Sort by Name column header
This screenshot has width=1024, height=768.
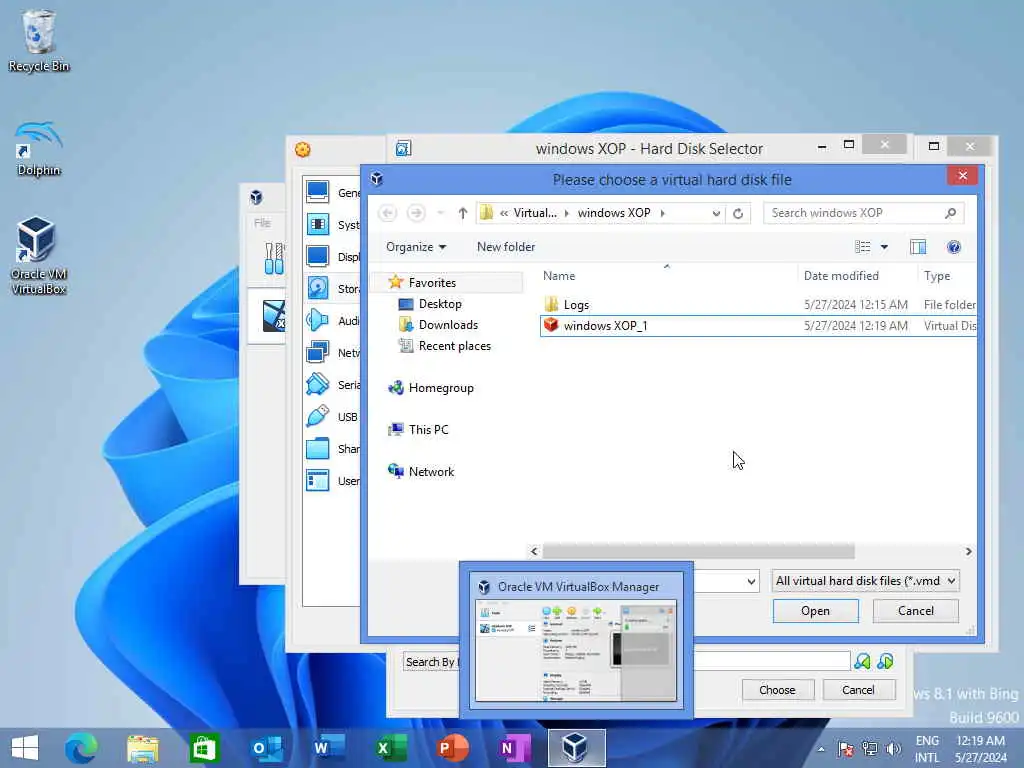[x=667, y=276]
